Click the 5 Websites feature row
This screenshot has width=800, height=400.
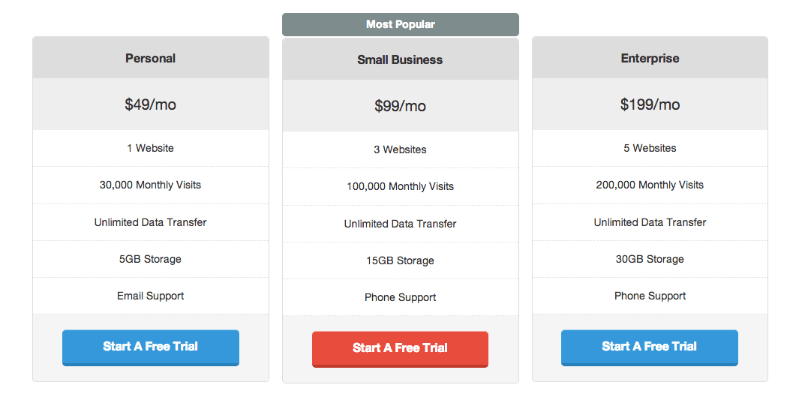(650, 148)
